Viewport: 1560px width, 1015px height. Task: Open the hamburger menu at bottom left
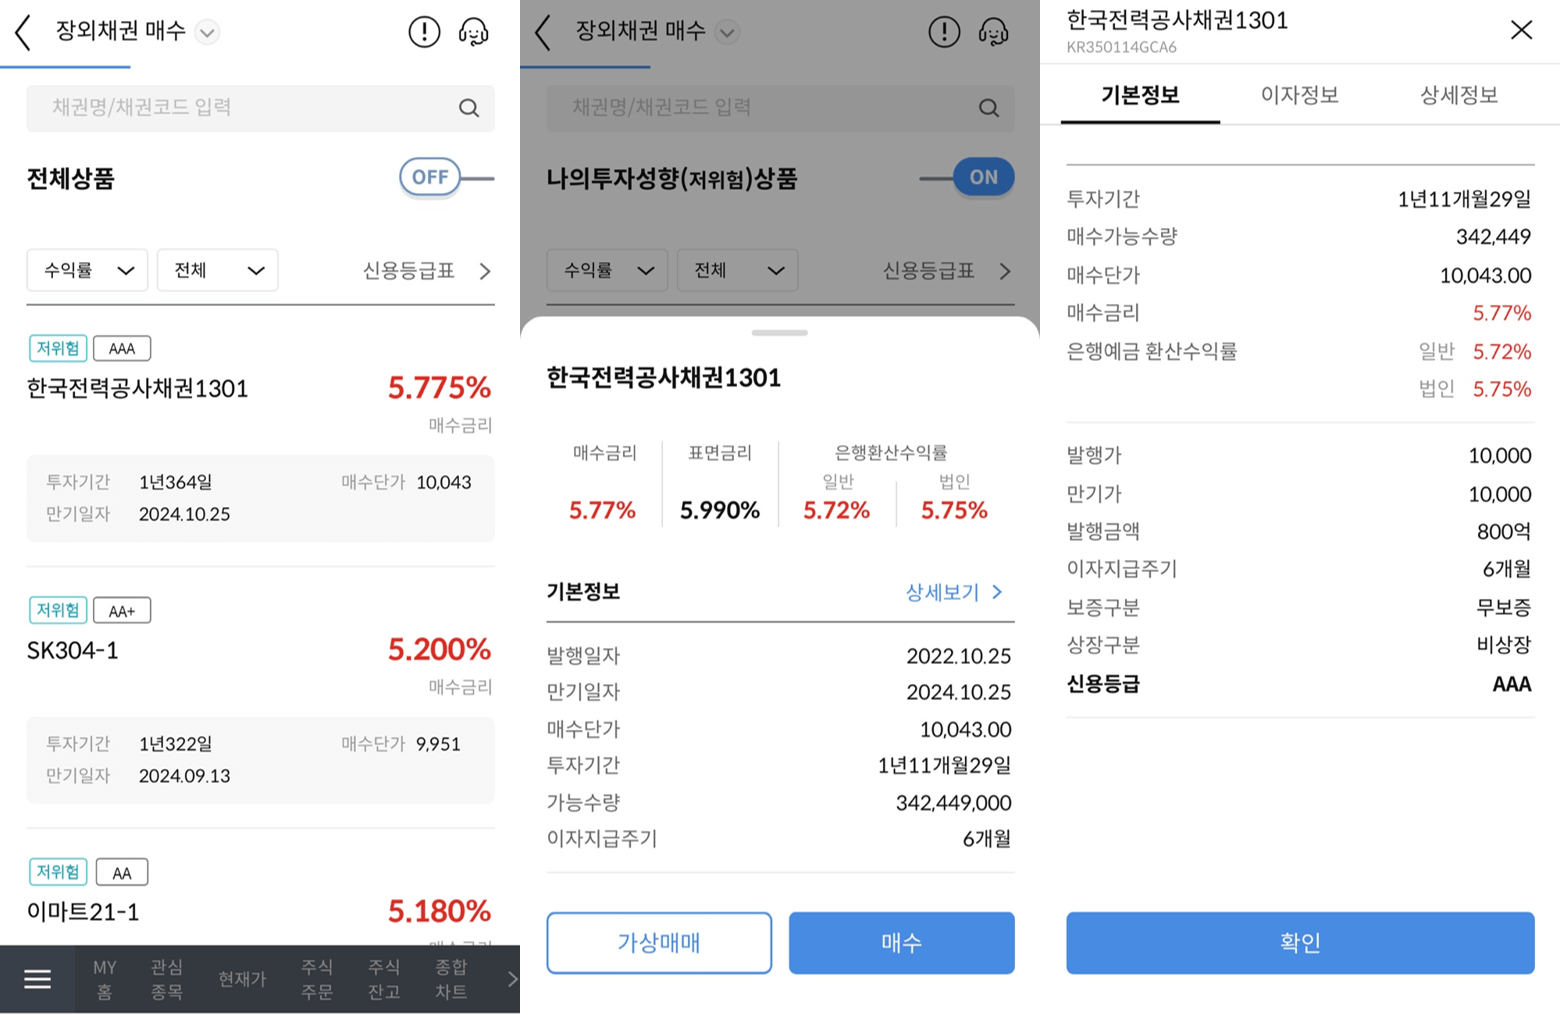(37, 979)
